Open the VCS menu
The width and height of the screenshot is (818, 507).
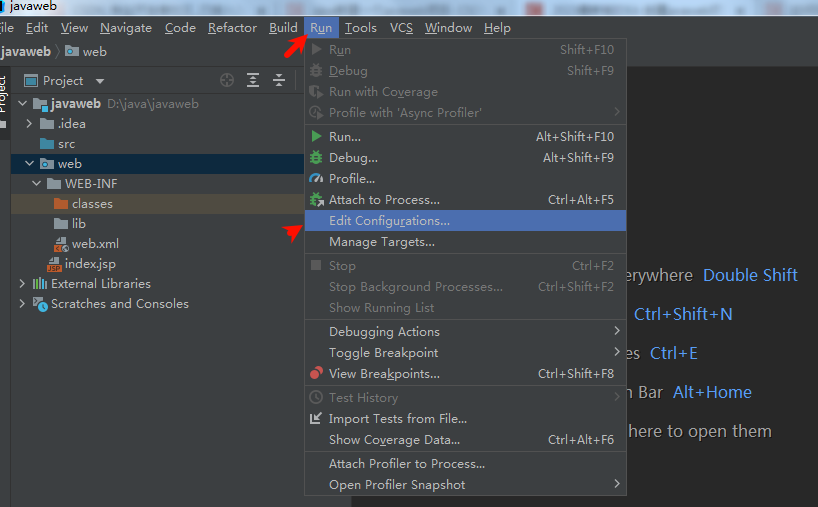401,28
